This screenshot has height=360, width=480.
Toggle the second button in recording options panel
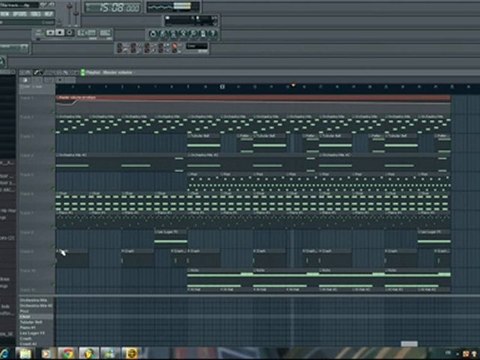133,48
